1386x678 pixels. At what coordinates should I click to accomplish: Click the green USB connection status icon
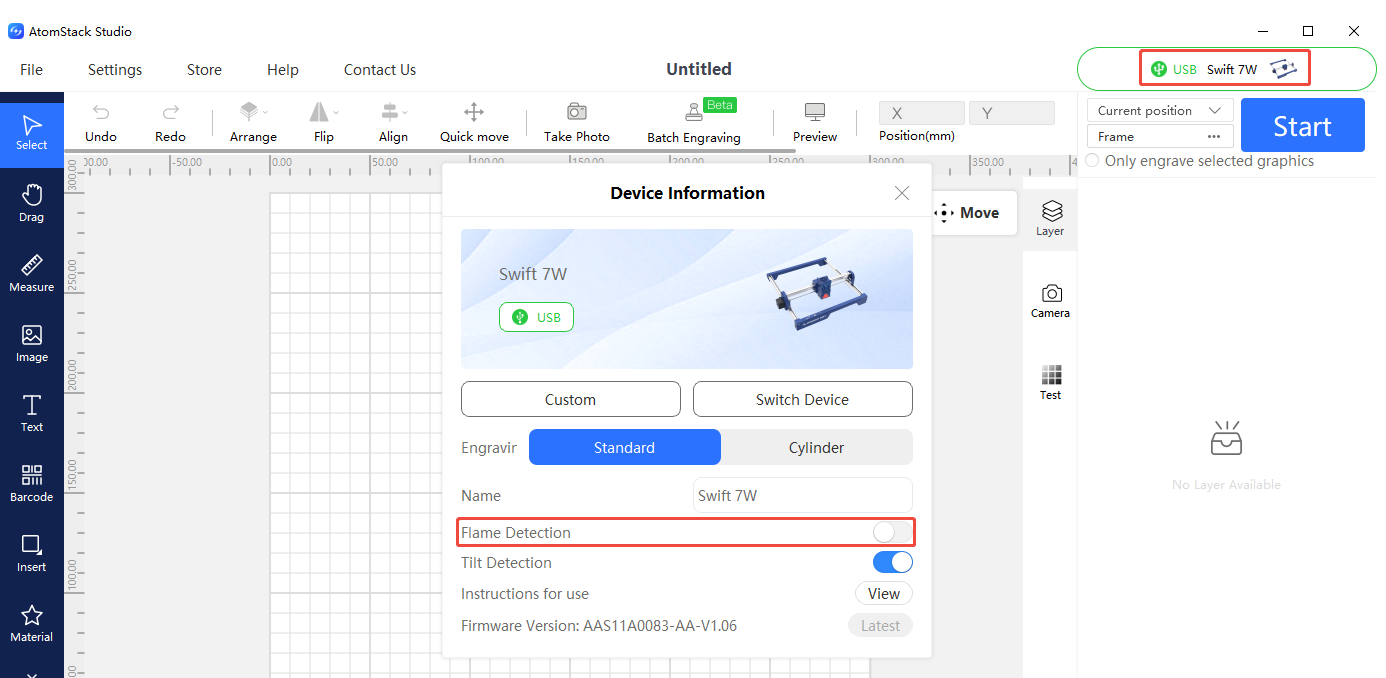pyautogui.click(x=1159, y=69)
